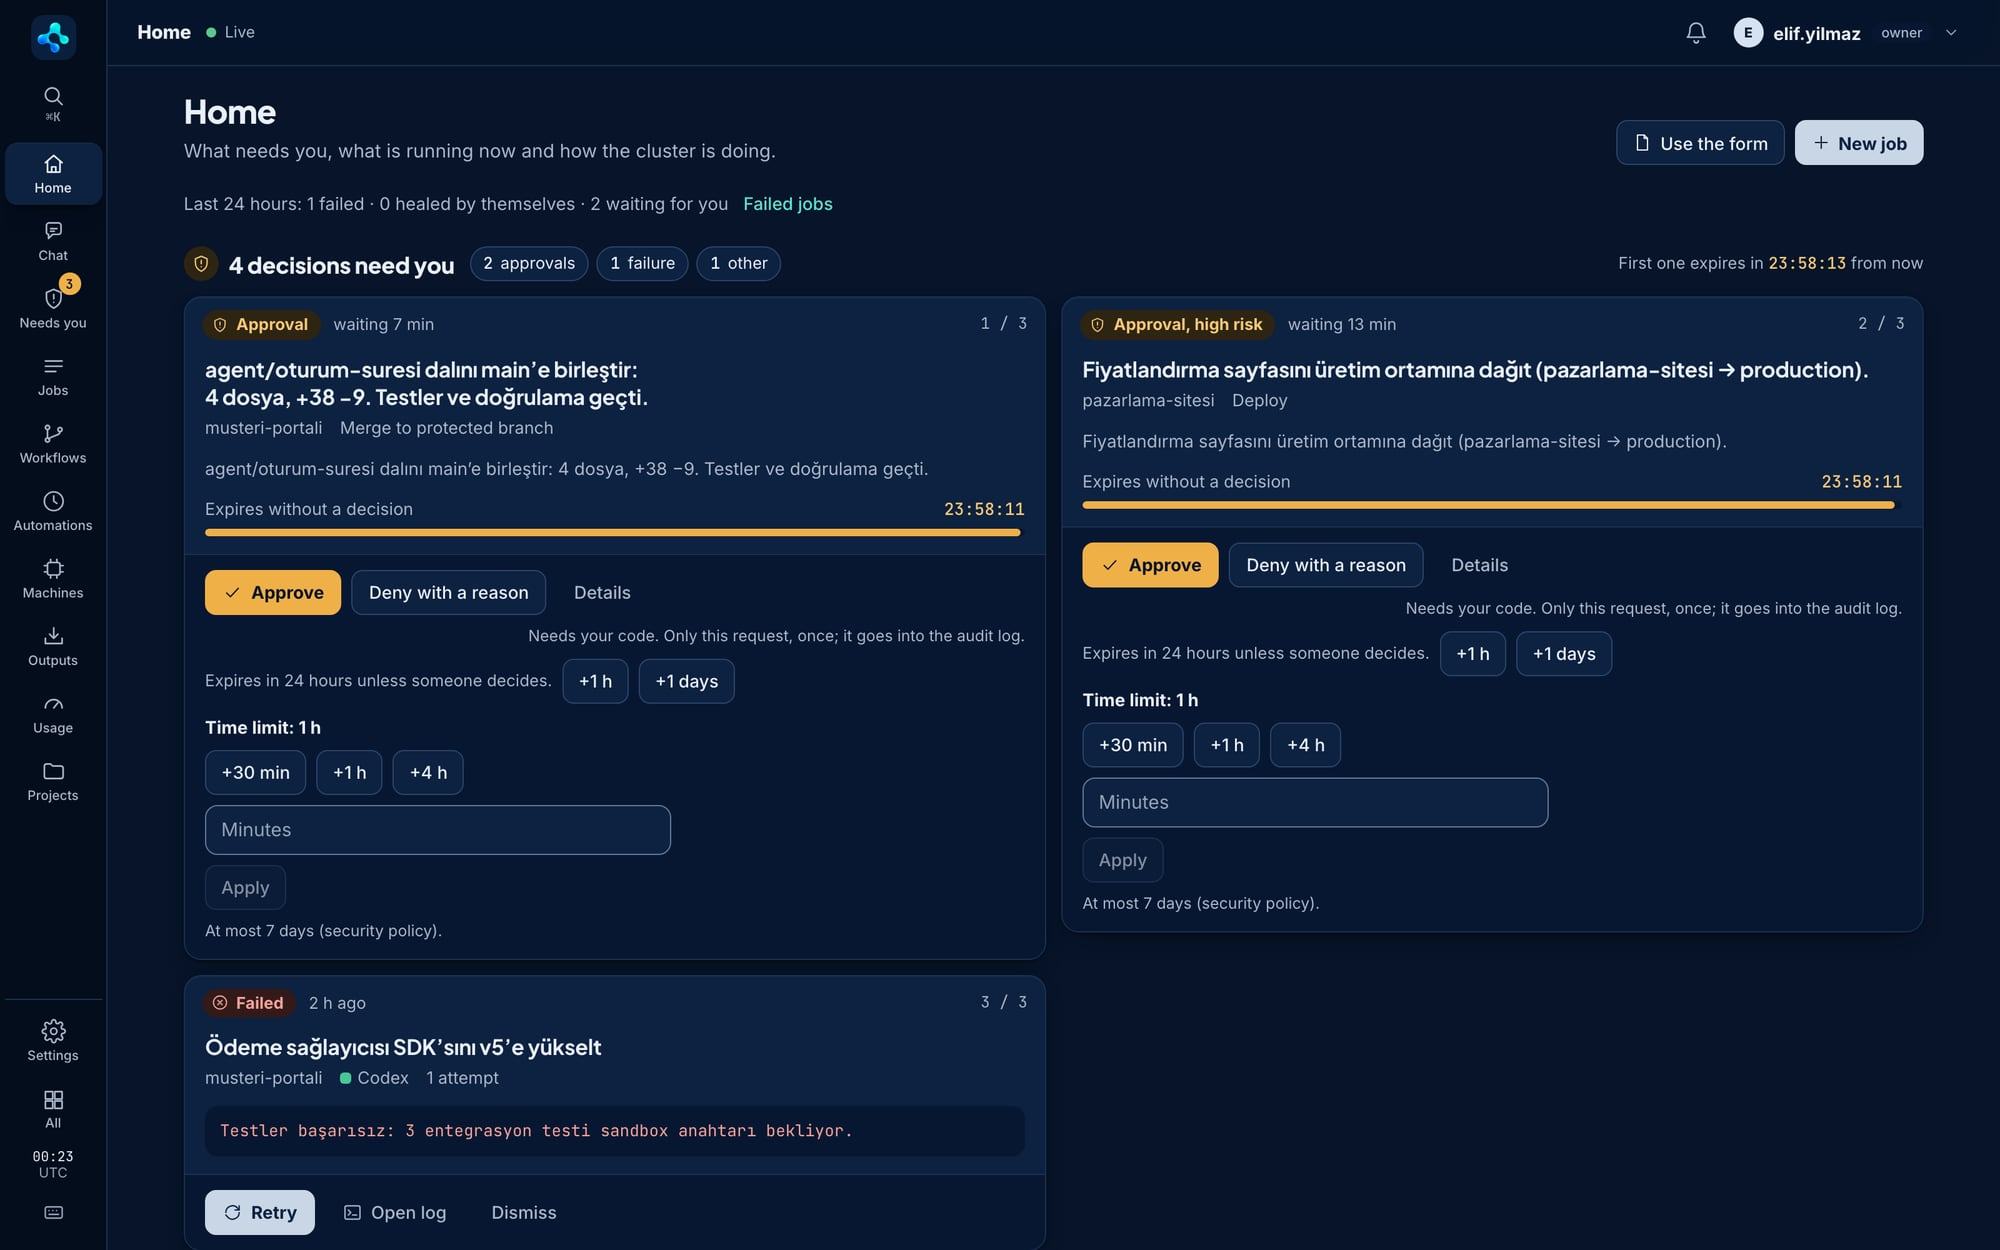Image resolution: width=2000 pixels, height=1250 pixels.
Task: Open Settings in the sidebar
Action: tap(53, 1041)
